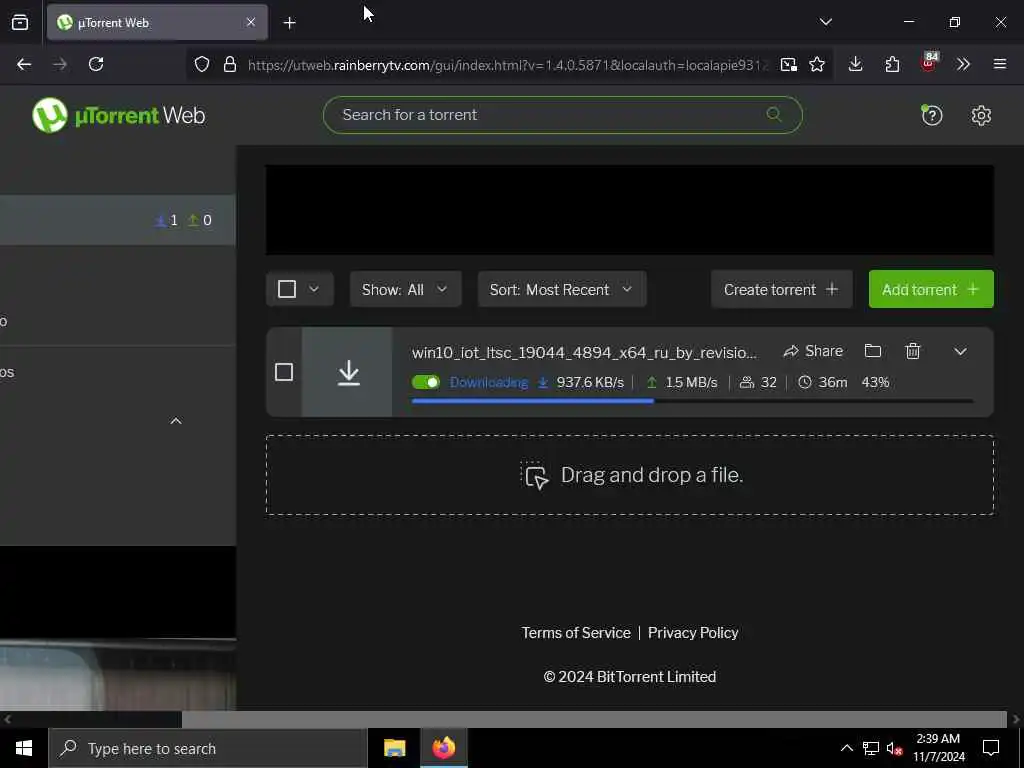Screen dimensions: 1024x768
Task: Click the torrent download progress bar
Action: [x=692, y=401]
